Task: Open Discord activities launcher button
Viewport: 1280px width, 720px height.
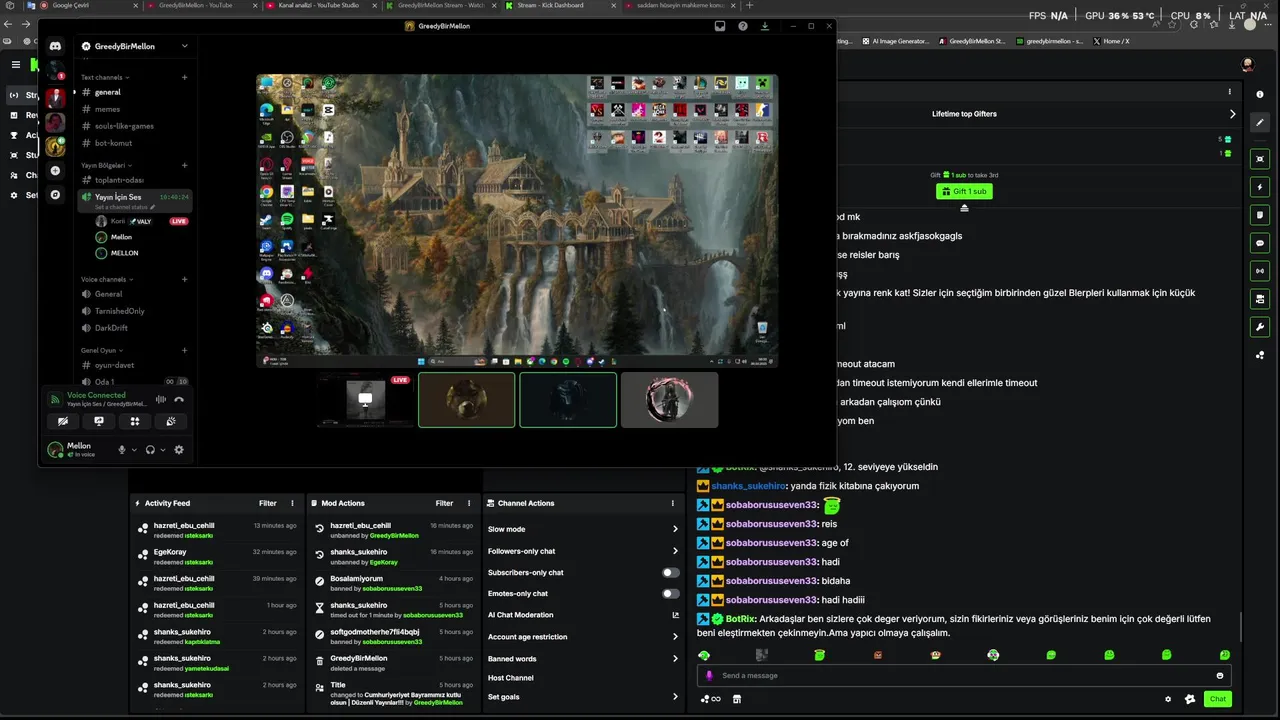Action: 135,421
